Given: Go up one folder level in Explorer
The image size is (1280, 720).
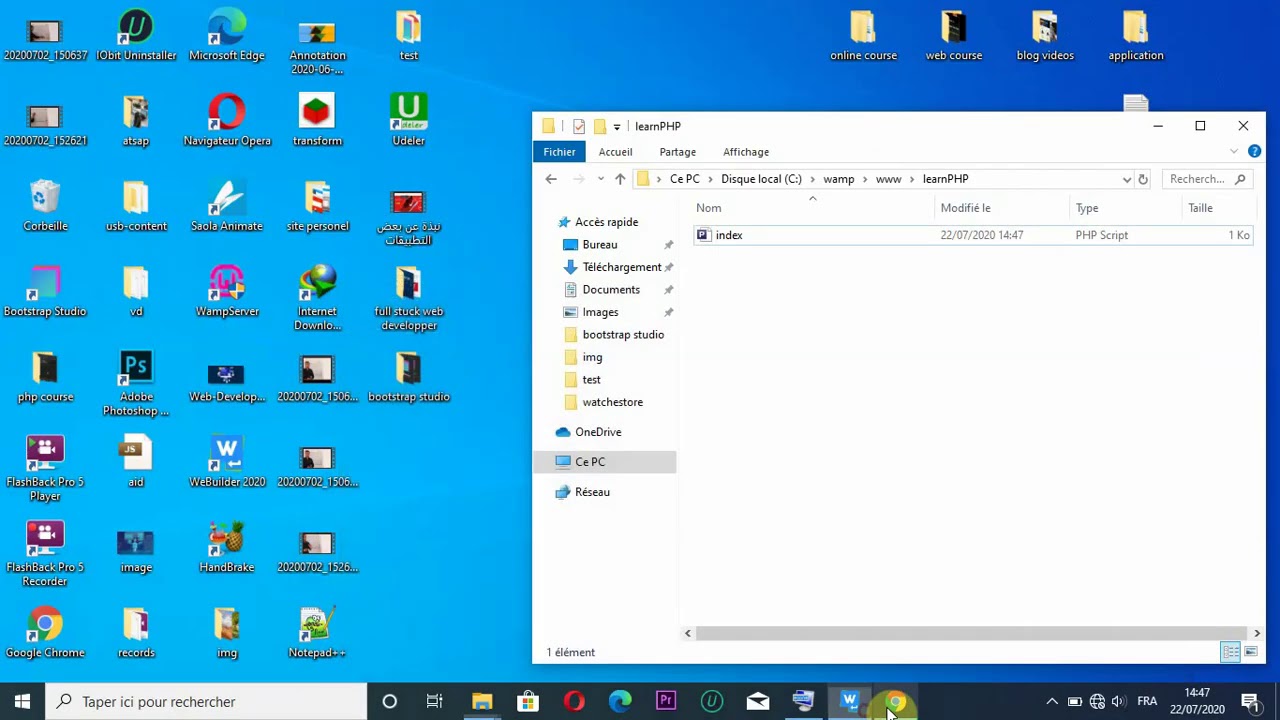Looking at the screenshot, I should [620, 179].
